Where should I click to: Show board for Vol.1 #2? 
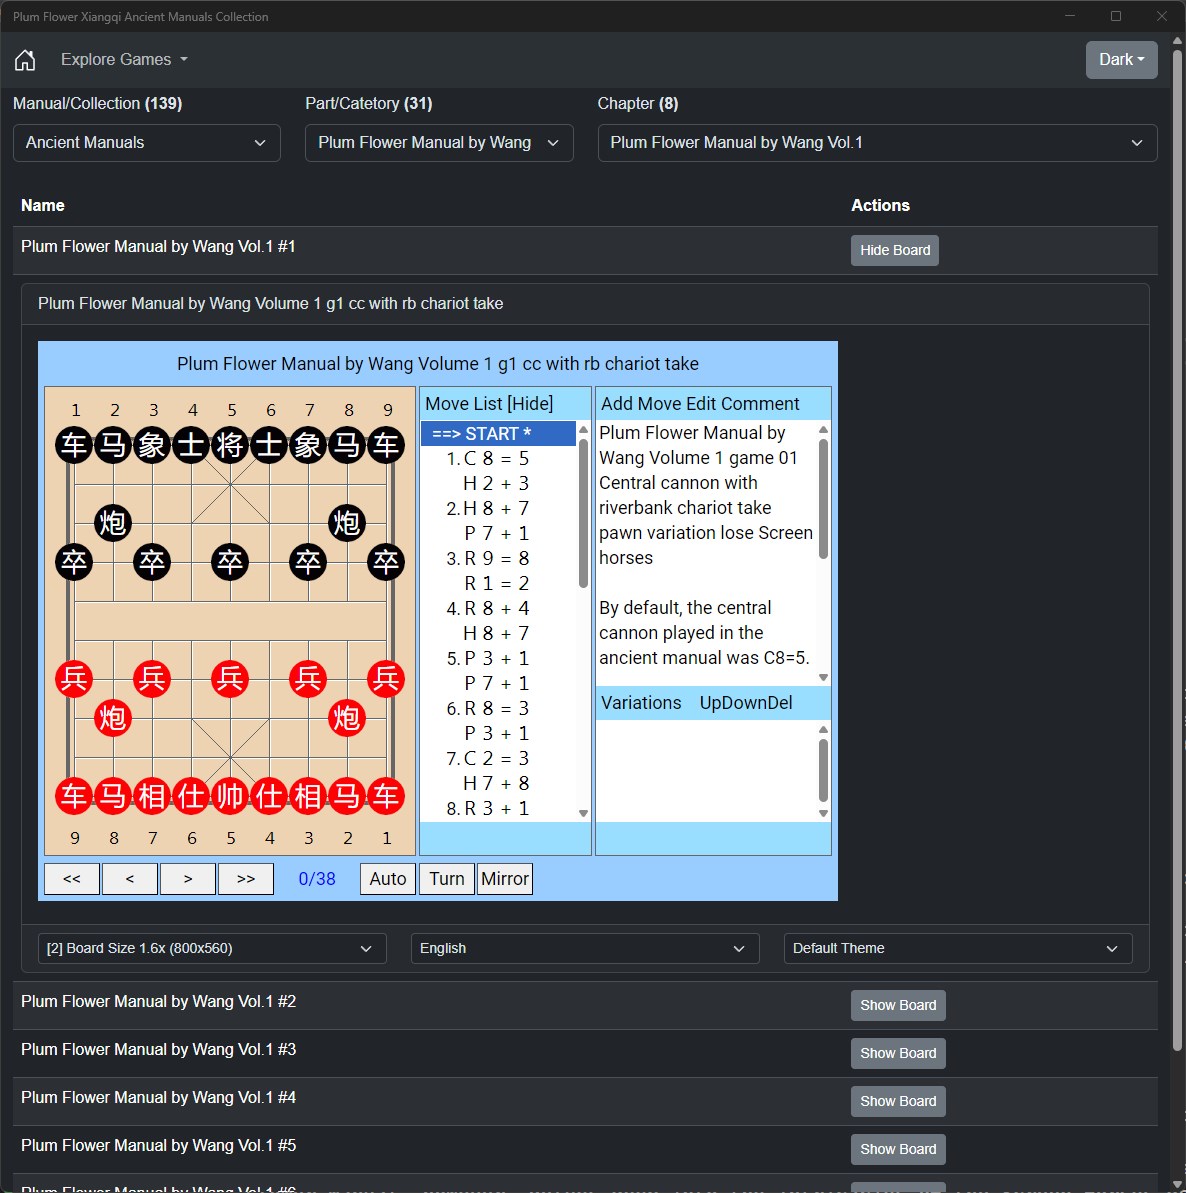coord(898,1005)
